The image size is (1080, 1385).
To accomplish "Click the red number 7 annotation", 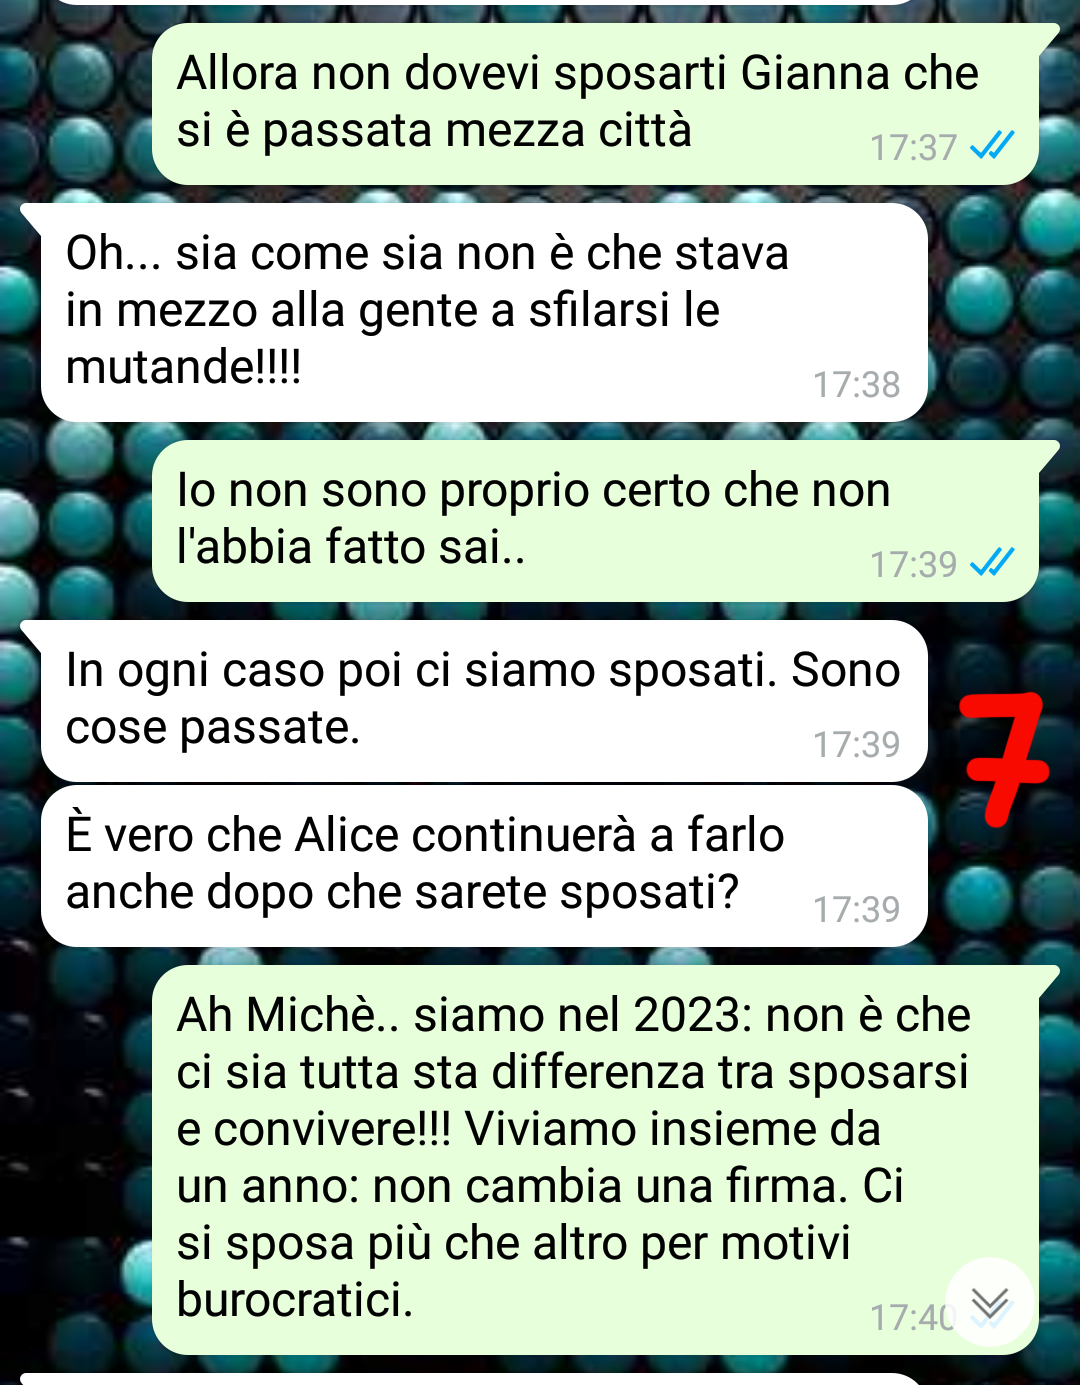I will point(1002,759).
